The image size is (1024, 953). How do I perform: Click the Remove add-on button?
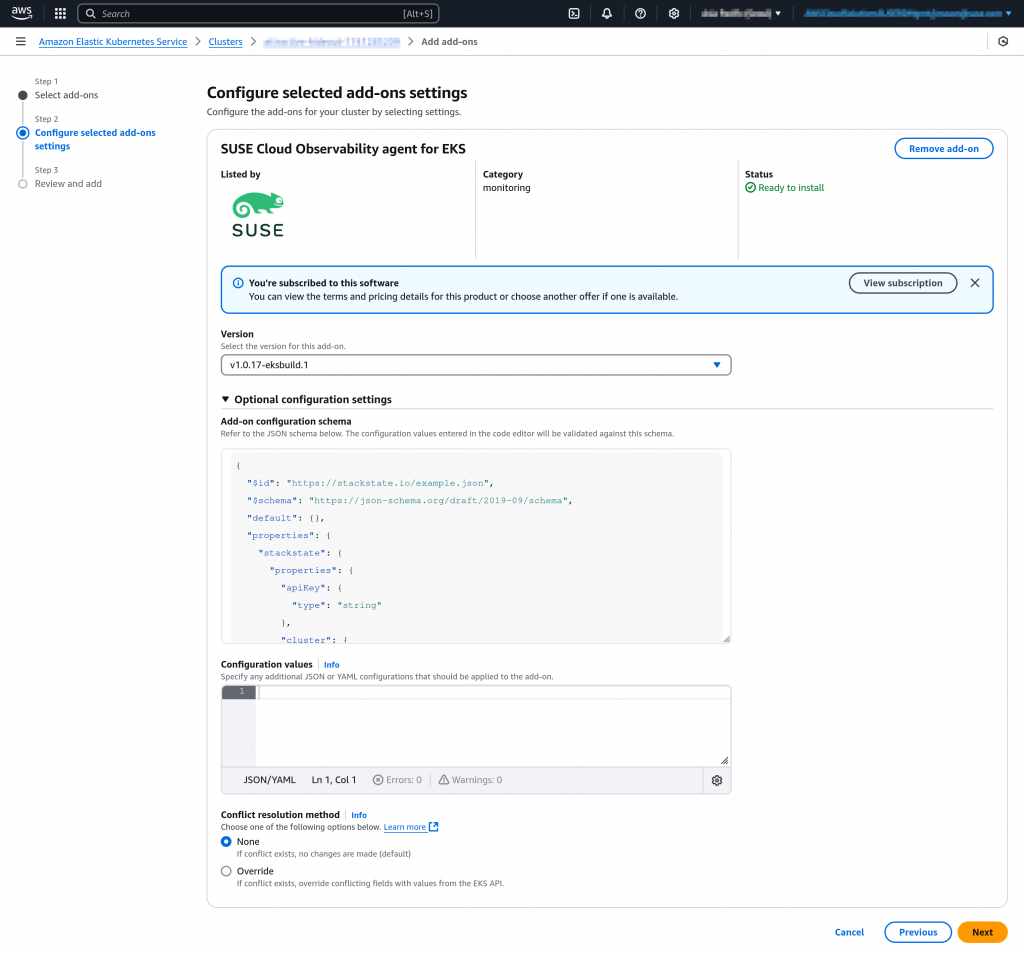tap(943, 149)
